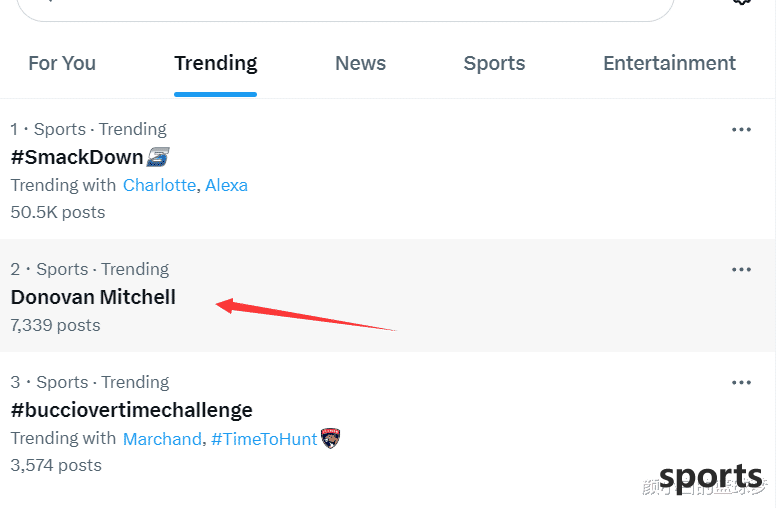Viewport: 777px width, 508px height.
Task: Open the more options menu for #SmackDown
Action: point(741,130)
